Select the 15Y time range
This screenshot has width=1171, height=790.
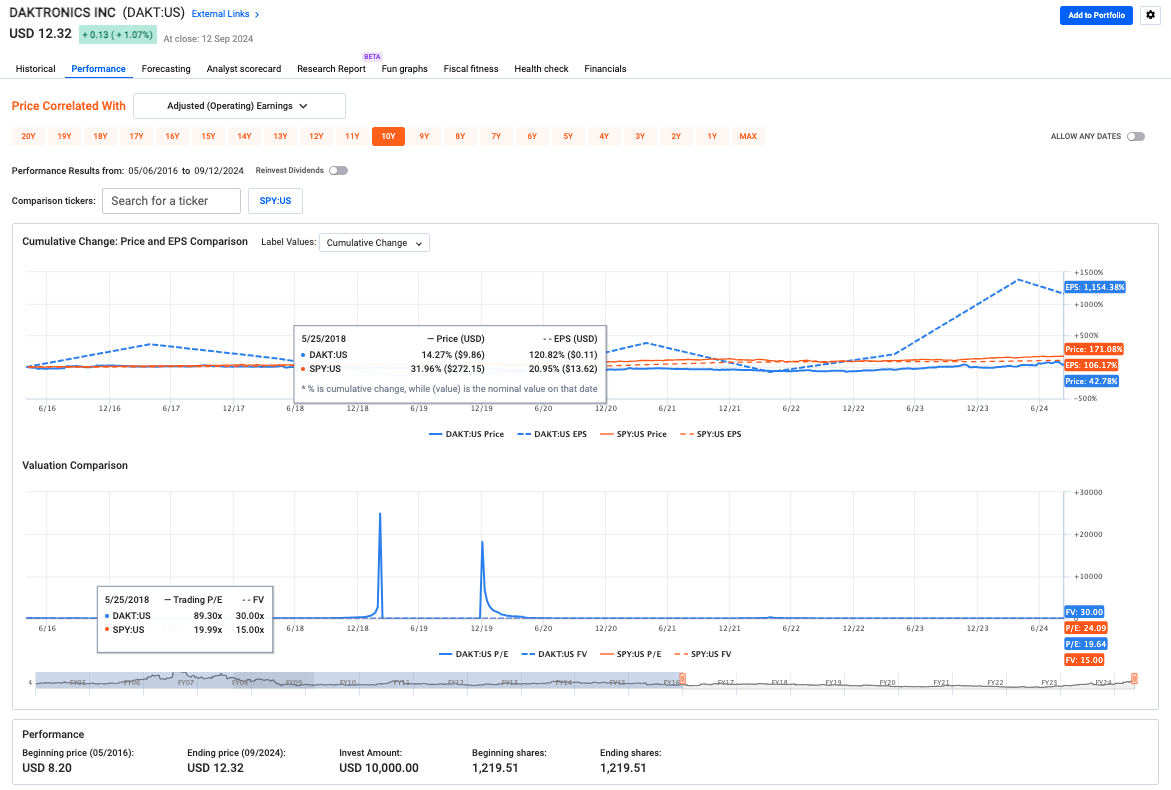point(208,137)
